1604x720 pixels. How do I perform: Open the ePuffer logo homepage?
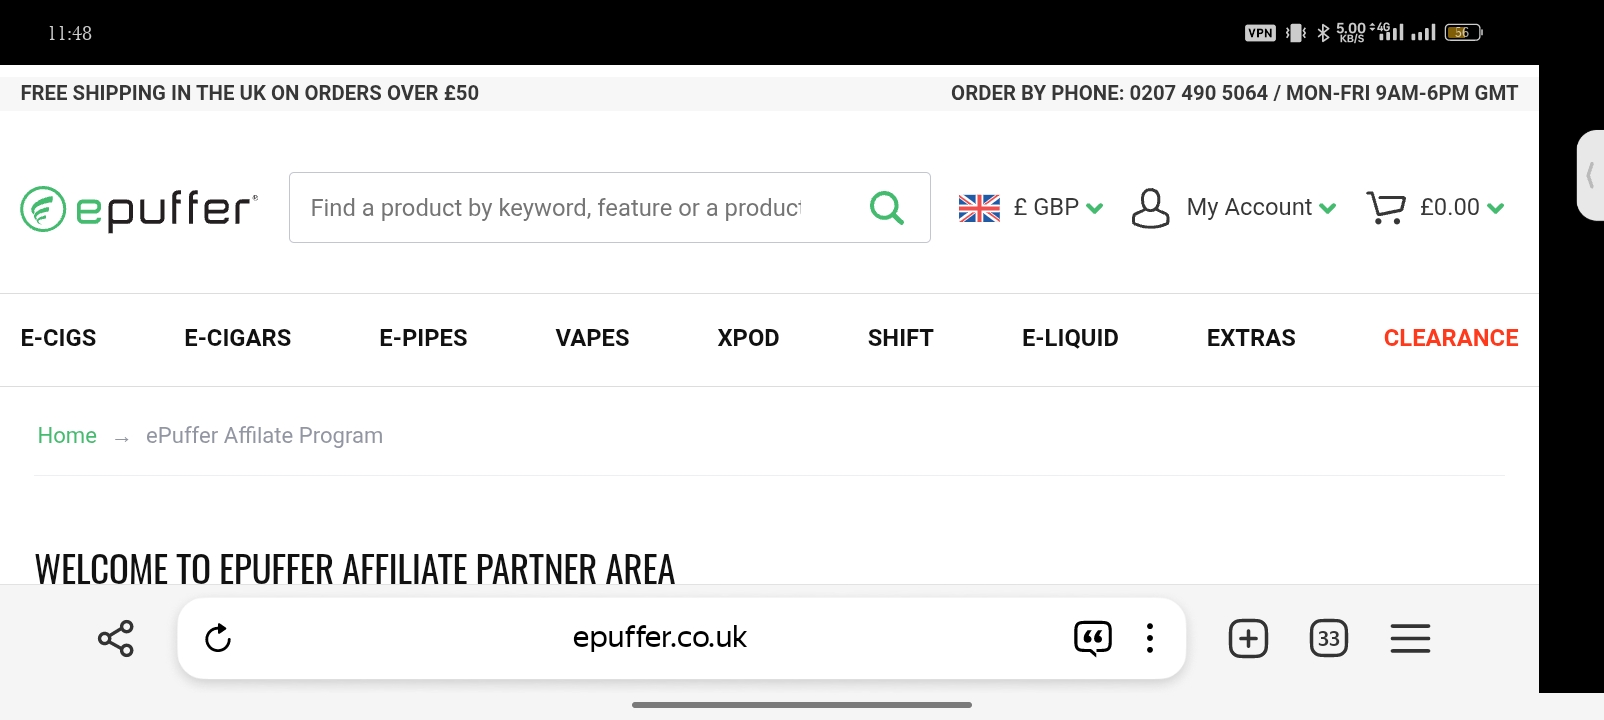coord(139,209)
